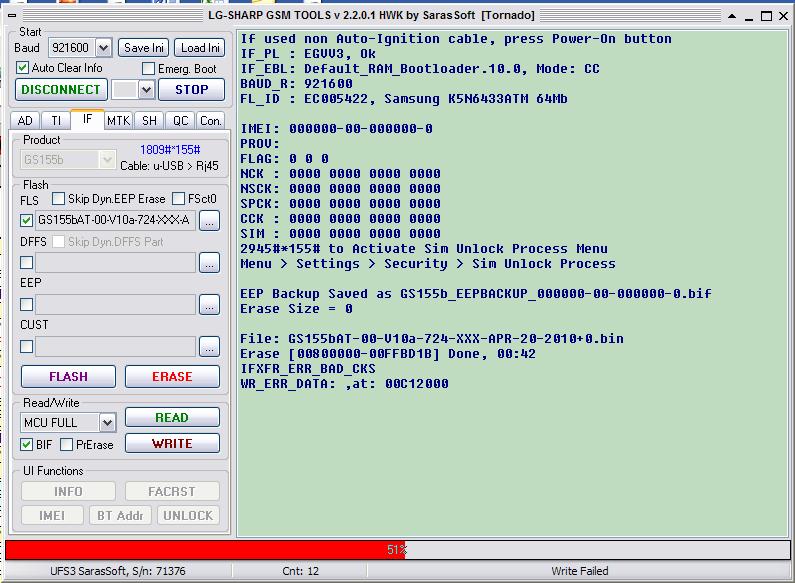Screen dimensions: 795x583
Task: Click the system menu icon in title bar
Action: 12,16
